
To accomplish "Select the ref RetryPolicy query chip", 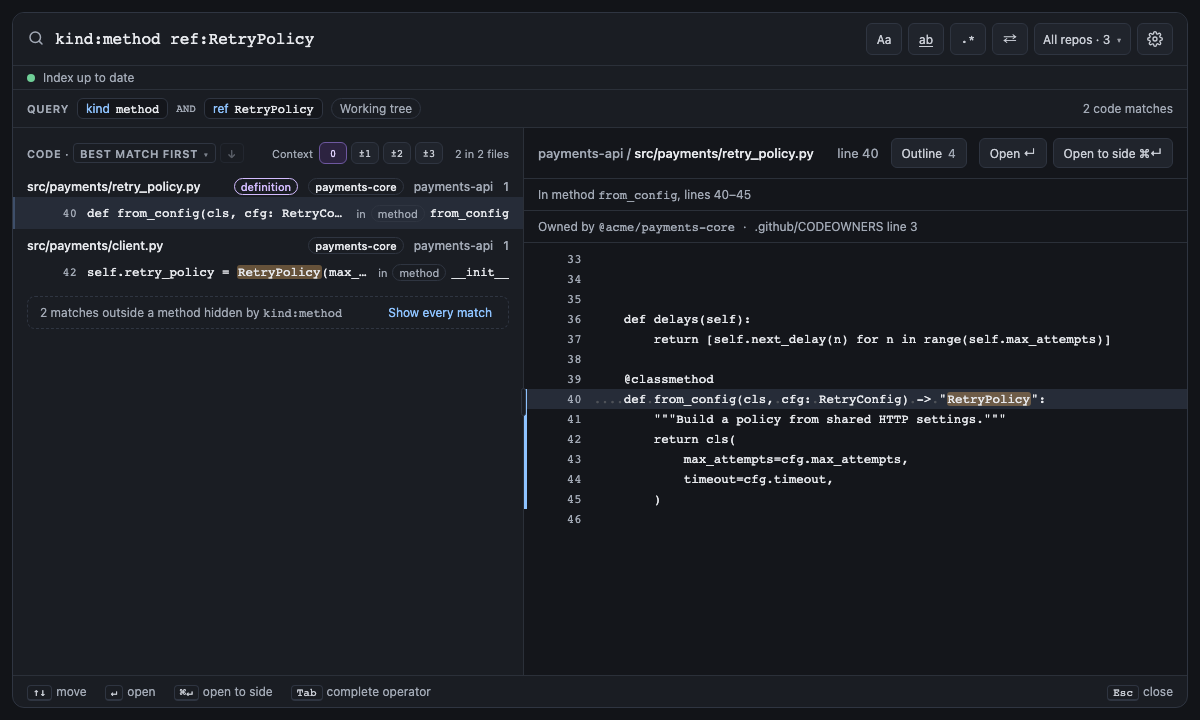I will pyautogui.click(x=263, y=109).
